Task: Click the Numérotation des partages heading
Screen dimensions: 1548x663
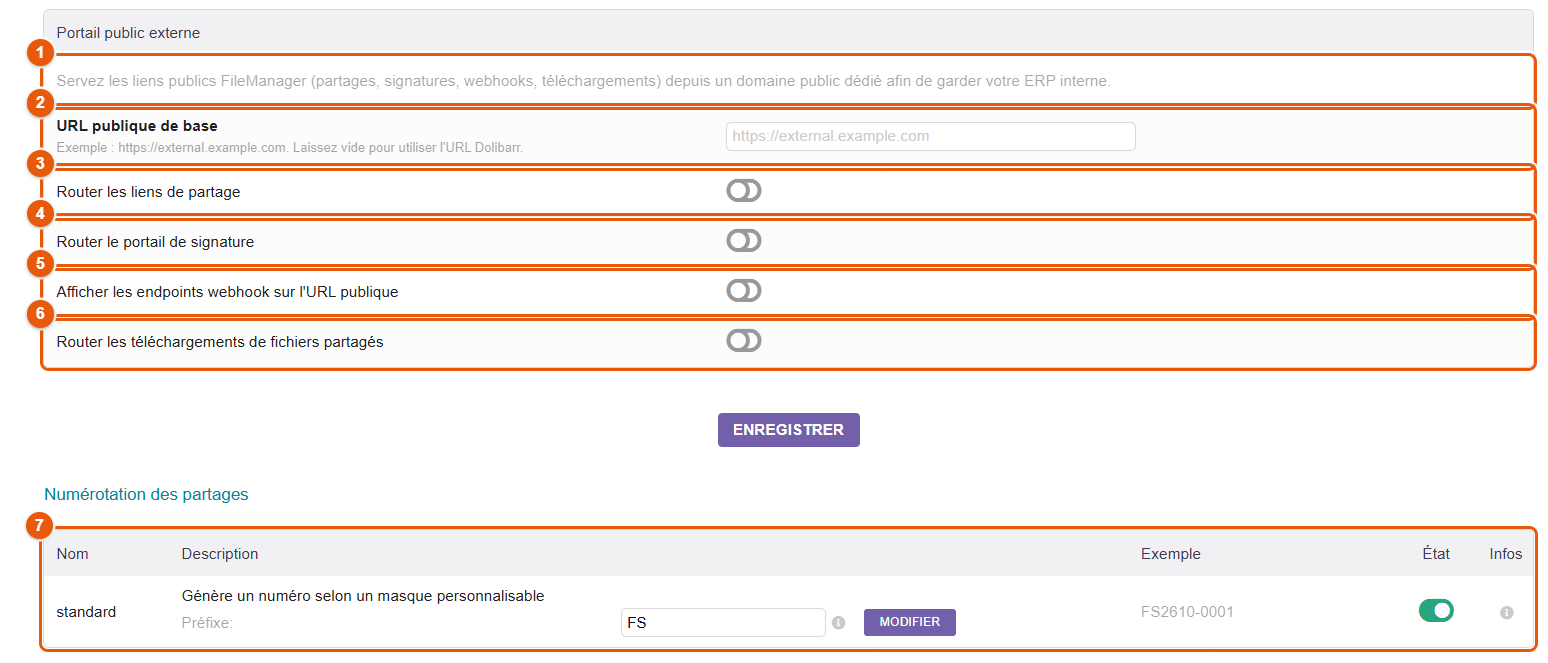Action: pyautogui.click(x=146, y=494)
